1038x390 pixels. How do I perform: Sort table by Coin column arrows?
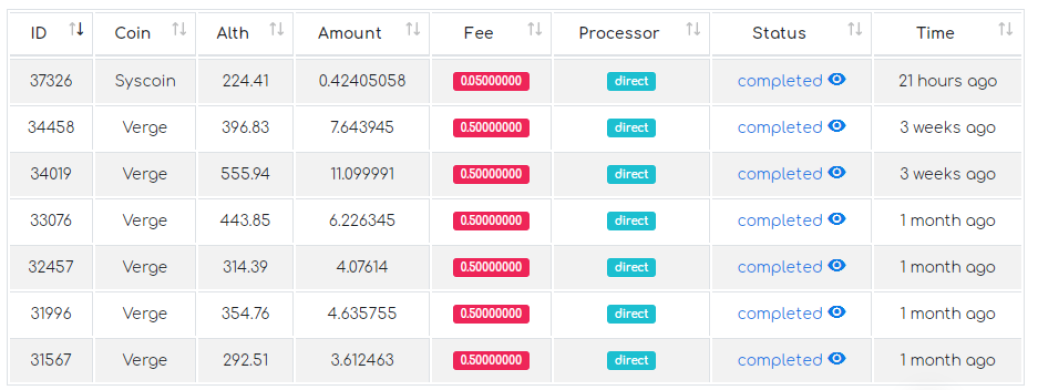click(x=179, y=29)
